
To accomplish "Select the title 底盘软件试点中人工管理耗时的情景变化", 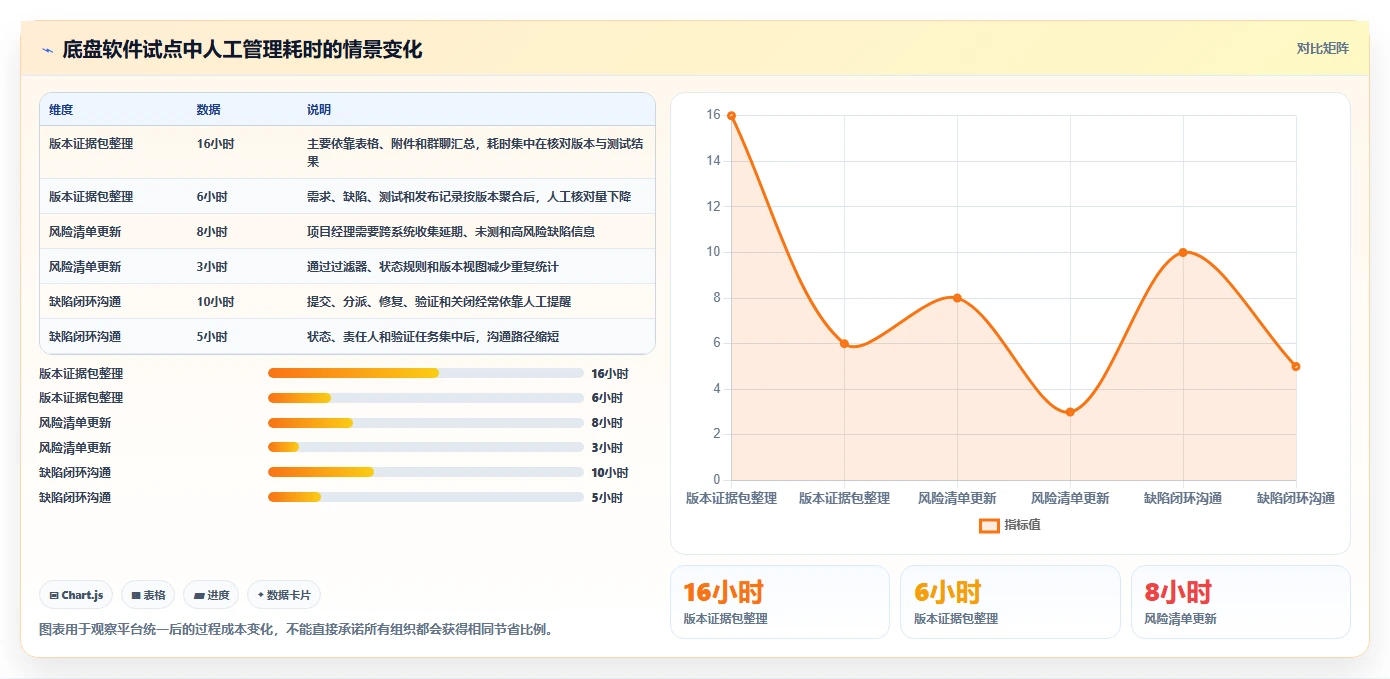I will [x=242, y=49].
